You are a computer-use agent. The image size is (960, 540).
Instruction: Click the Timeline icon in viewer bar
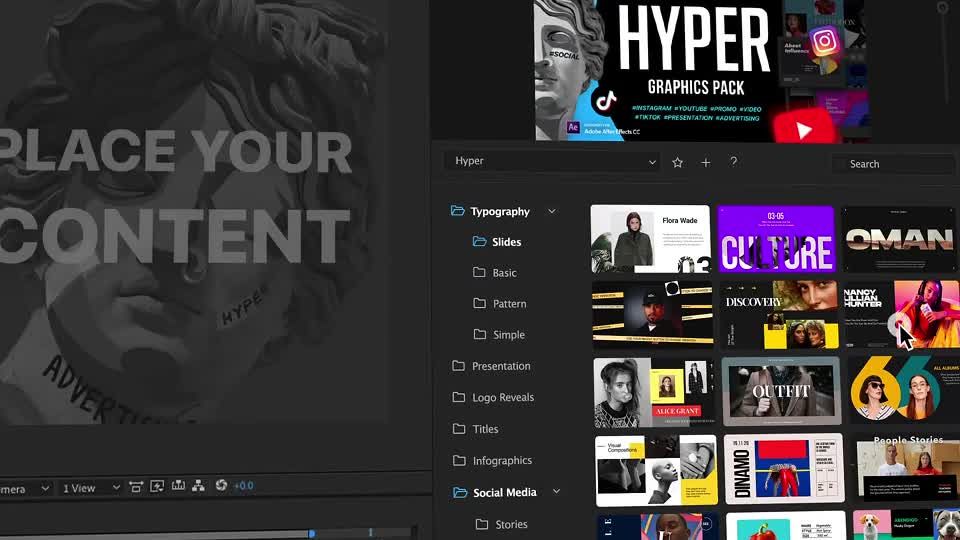(178, 486)
